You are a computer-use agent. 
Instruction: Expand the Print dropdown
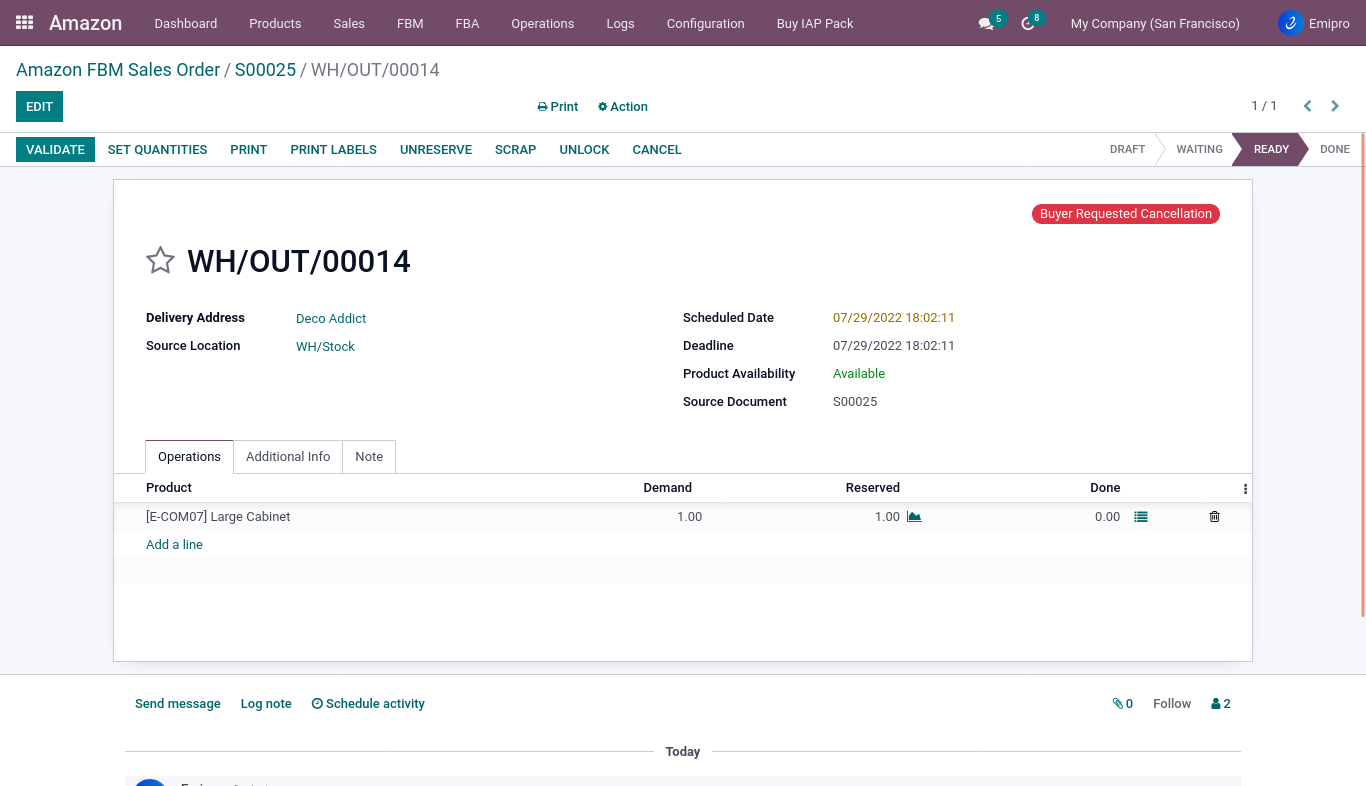558,107
